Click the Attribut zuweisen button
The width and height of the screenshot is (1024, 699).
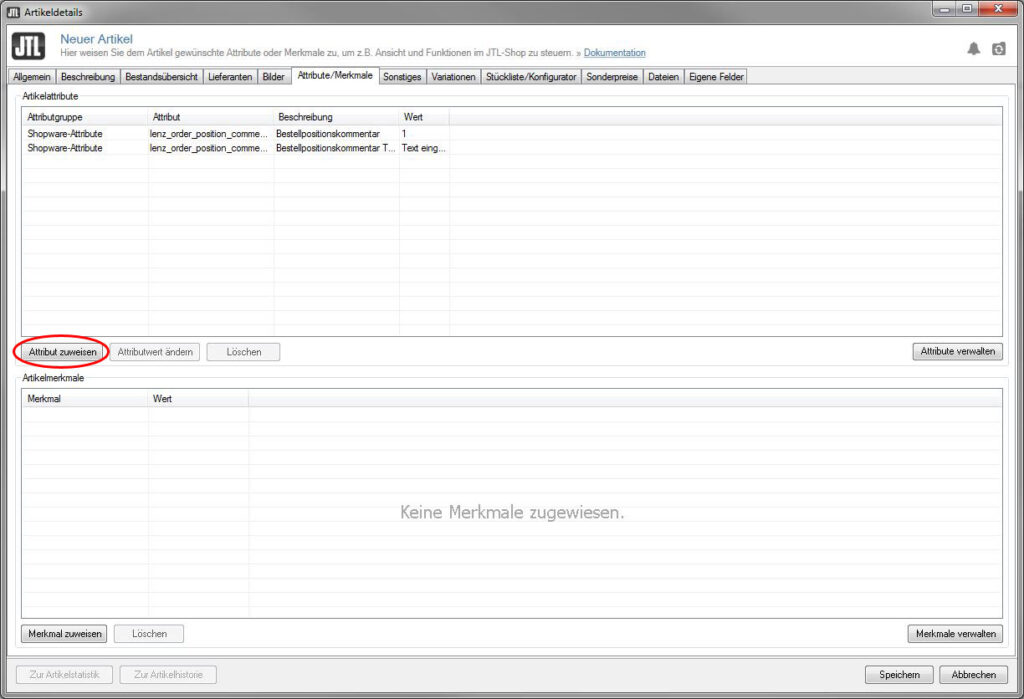[x=63, y=352]
